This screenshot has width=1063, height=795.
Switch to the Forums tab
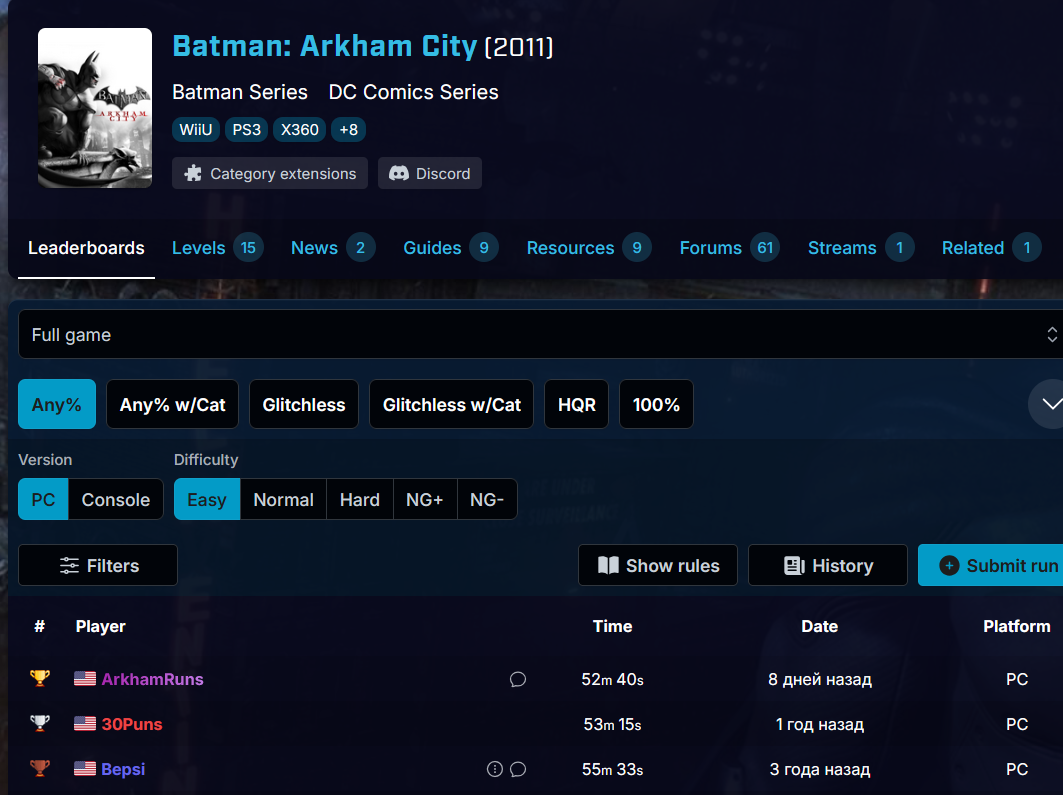(x=729, y=248)
